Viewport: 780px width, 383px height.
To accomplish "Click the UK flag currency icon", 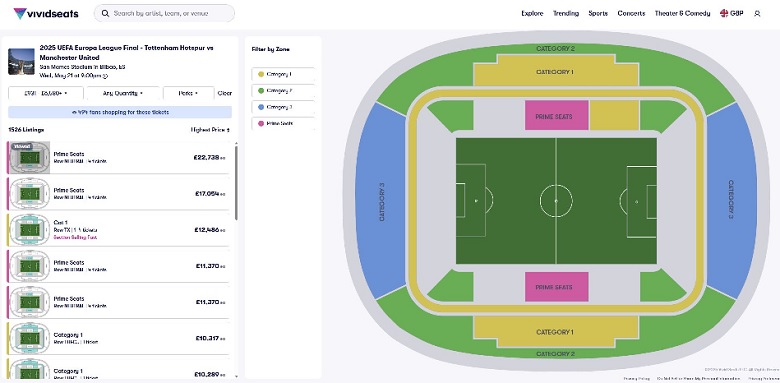I will pos(724,13).
